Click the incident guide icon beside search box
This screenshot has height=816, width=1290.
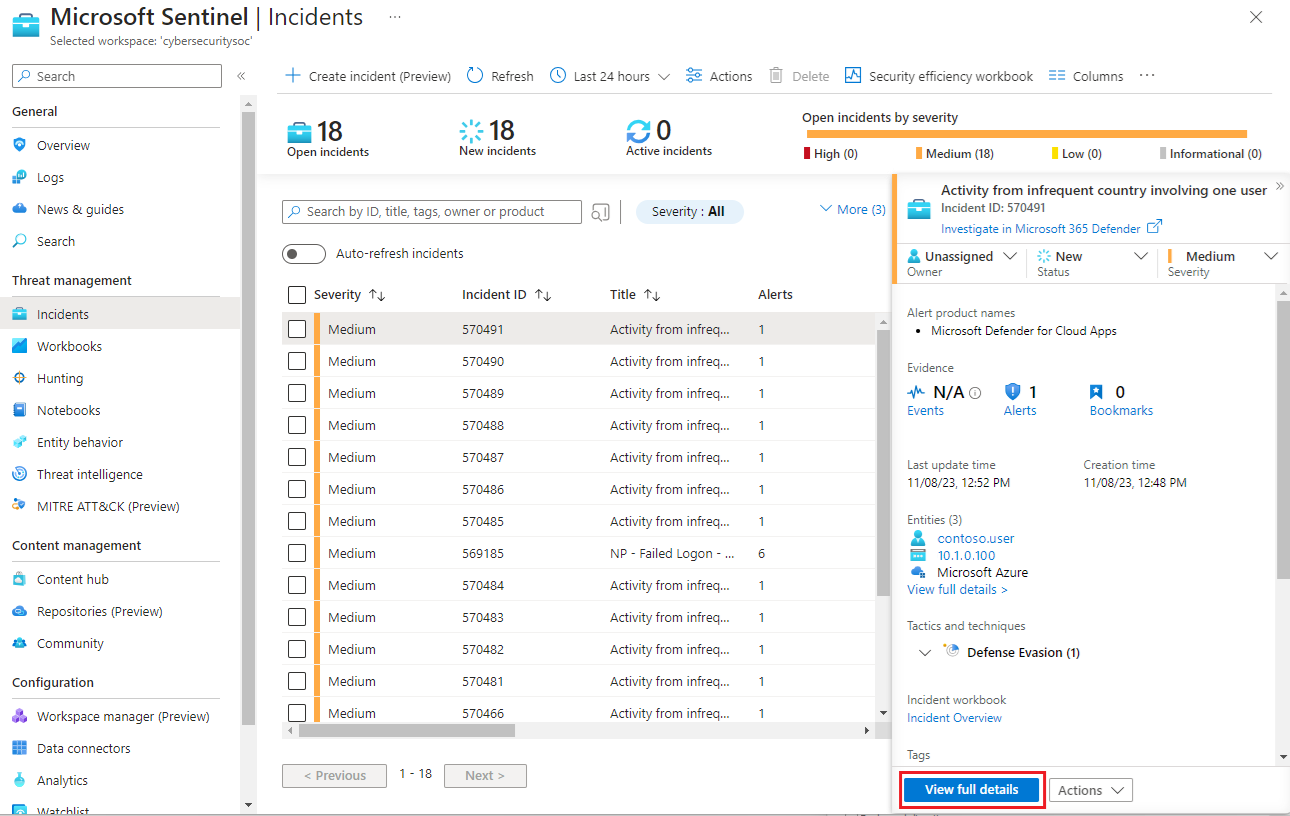[x=600, y=212]
